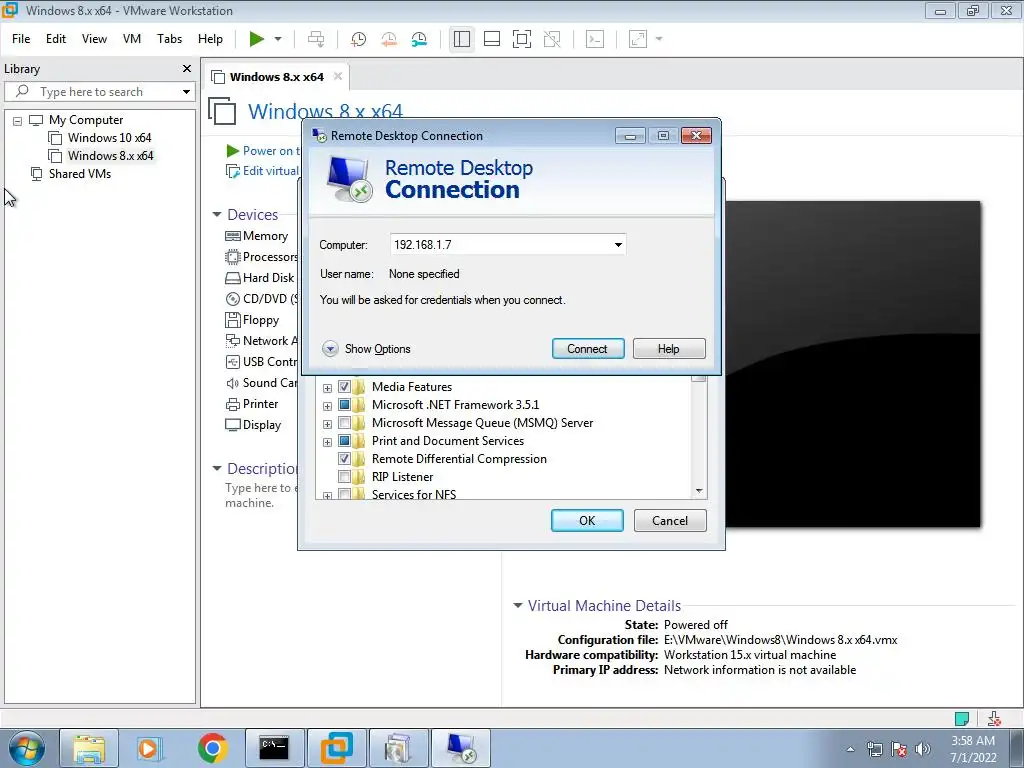Image resolution: width=1024 pixels, height=768 pixels.
Task: Select the Network Adapter device icon
Action: pyautogui.click(x=232, y=341)
